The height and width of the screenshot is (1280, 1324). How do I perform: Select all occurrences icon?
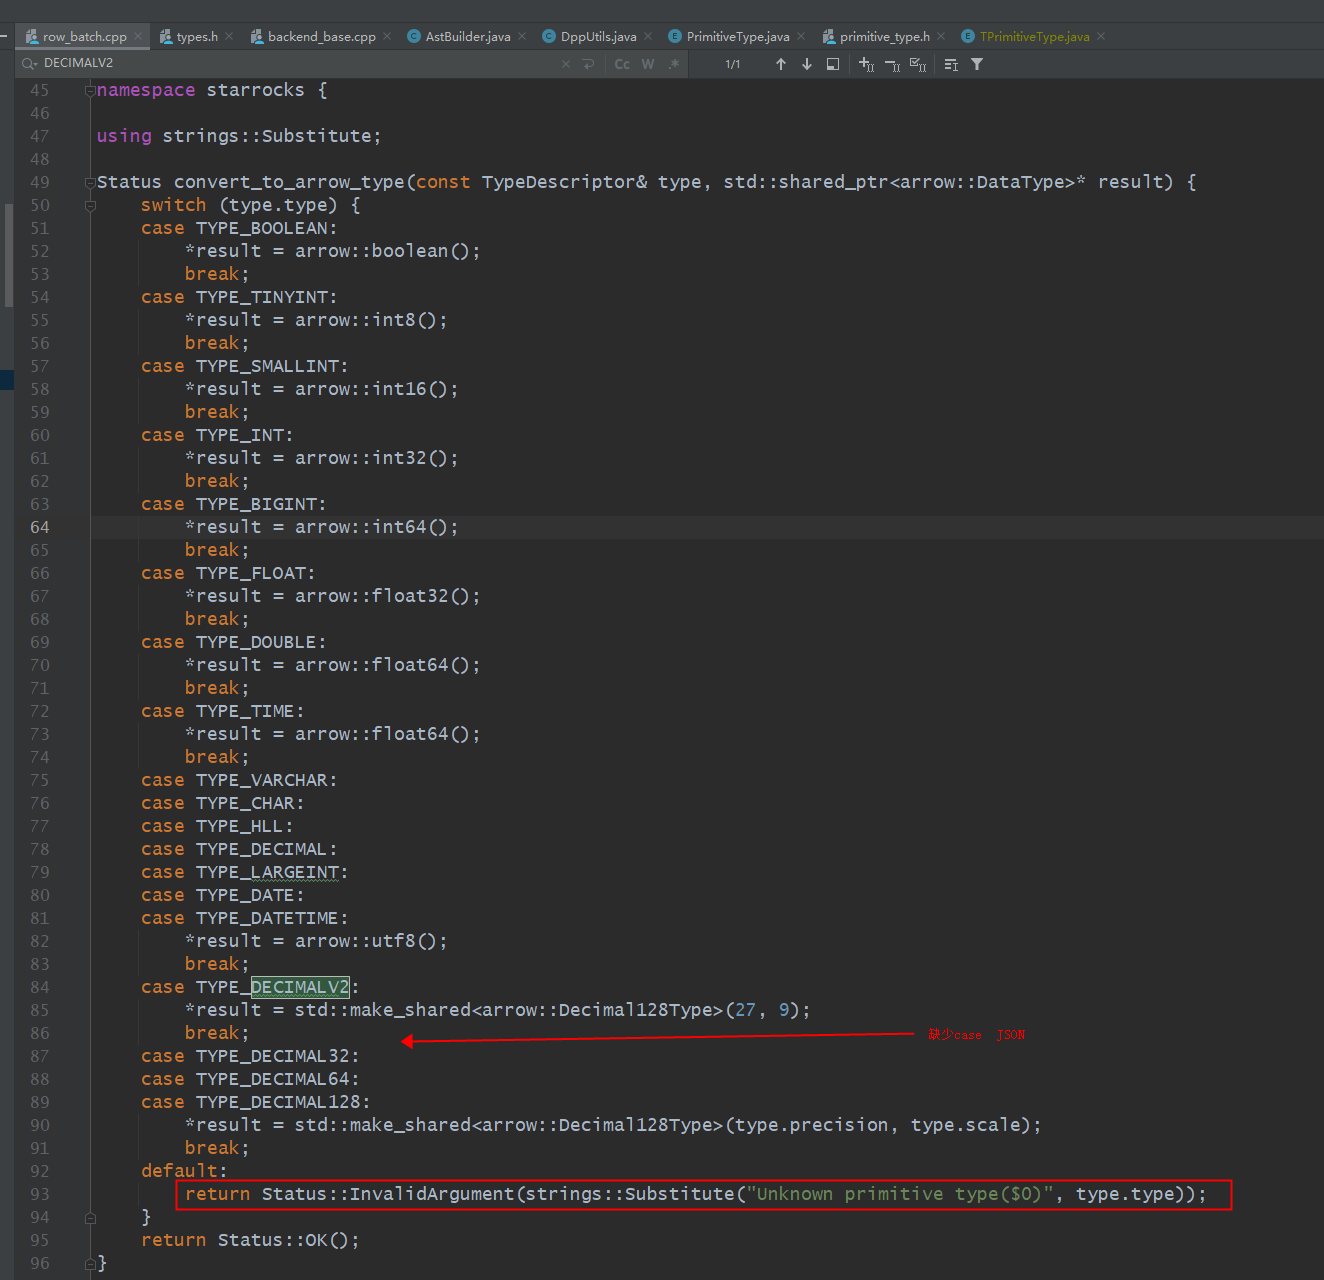click(x=917, y=64)
